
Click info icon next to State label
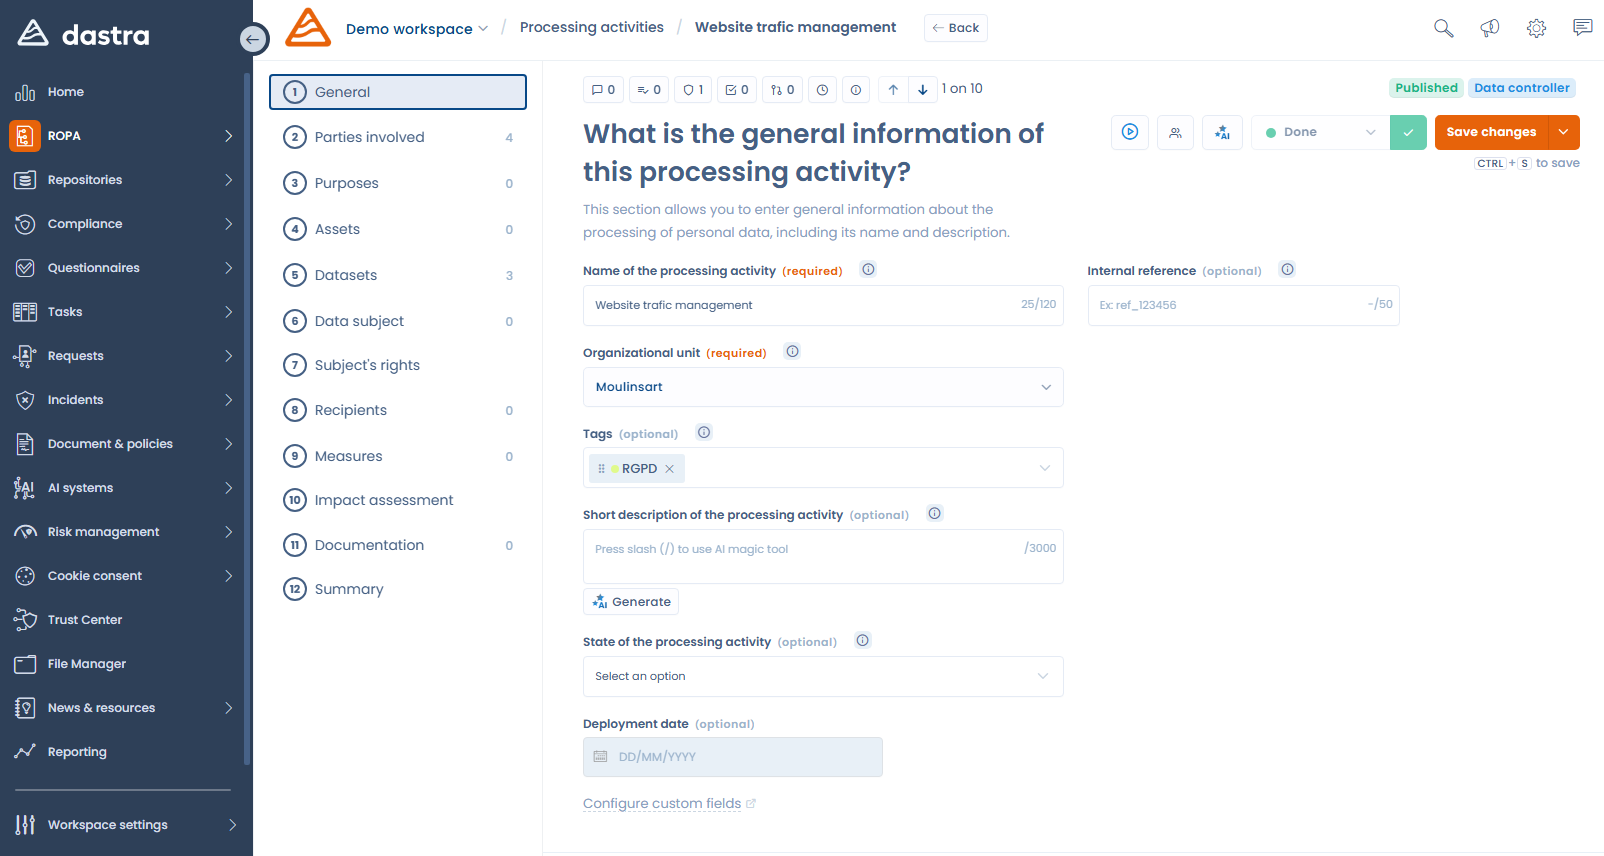tap(862, 640)
